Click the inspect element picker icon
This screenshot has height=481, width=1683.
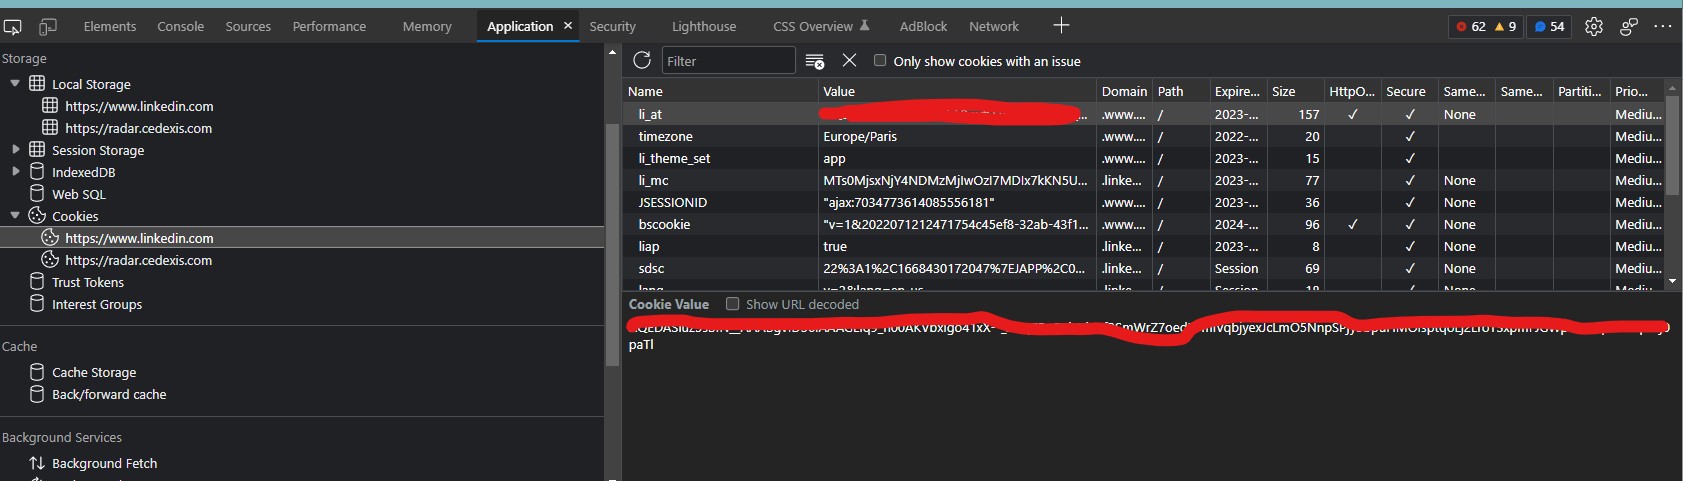point(13,27)
